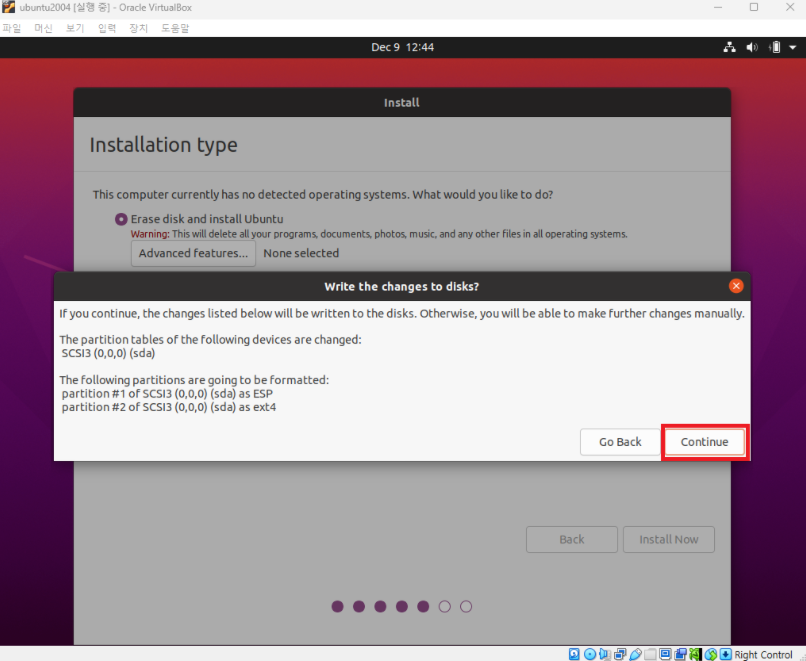The width and height of the screenshot is (806, 661).
Task: Click the hard disk activity icon in status bar
Action: (x=574, y=654)
